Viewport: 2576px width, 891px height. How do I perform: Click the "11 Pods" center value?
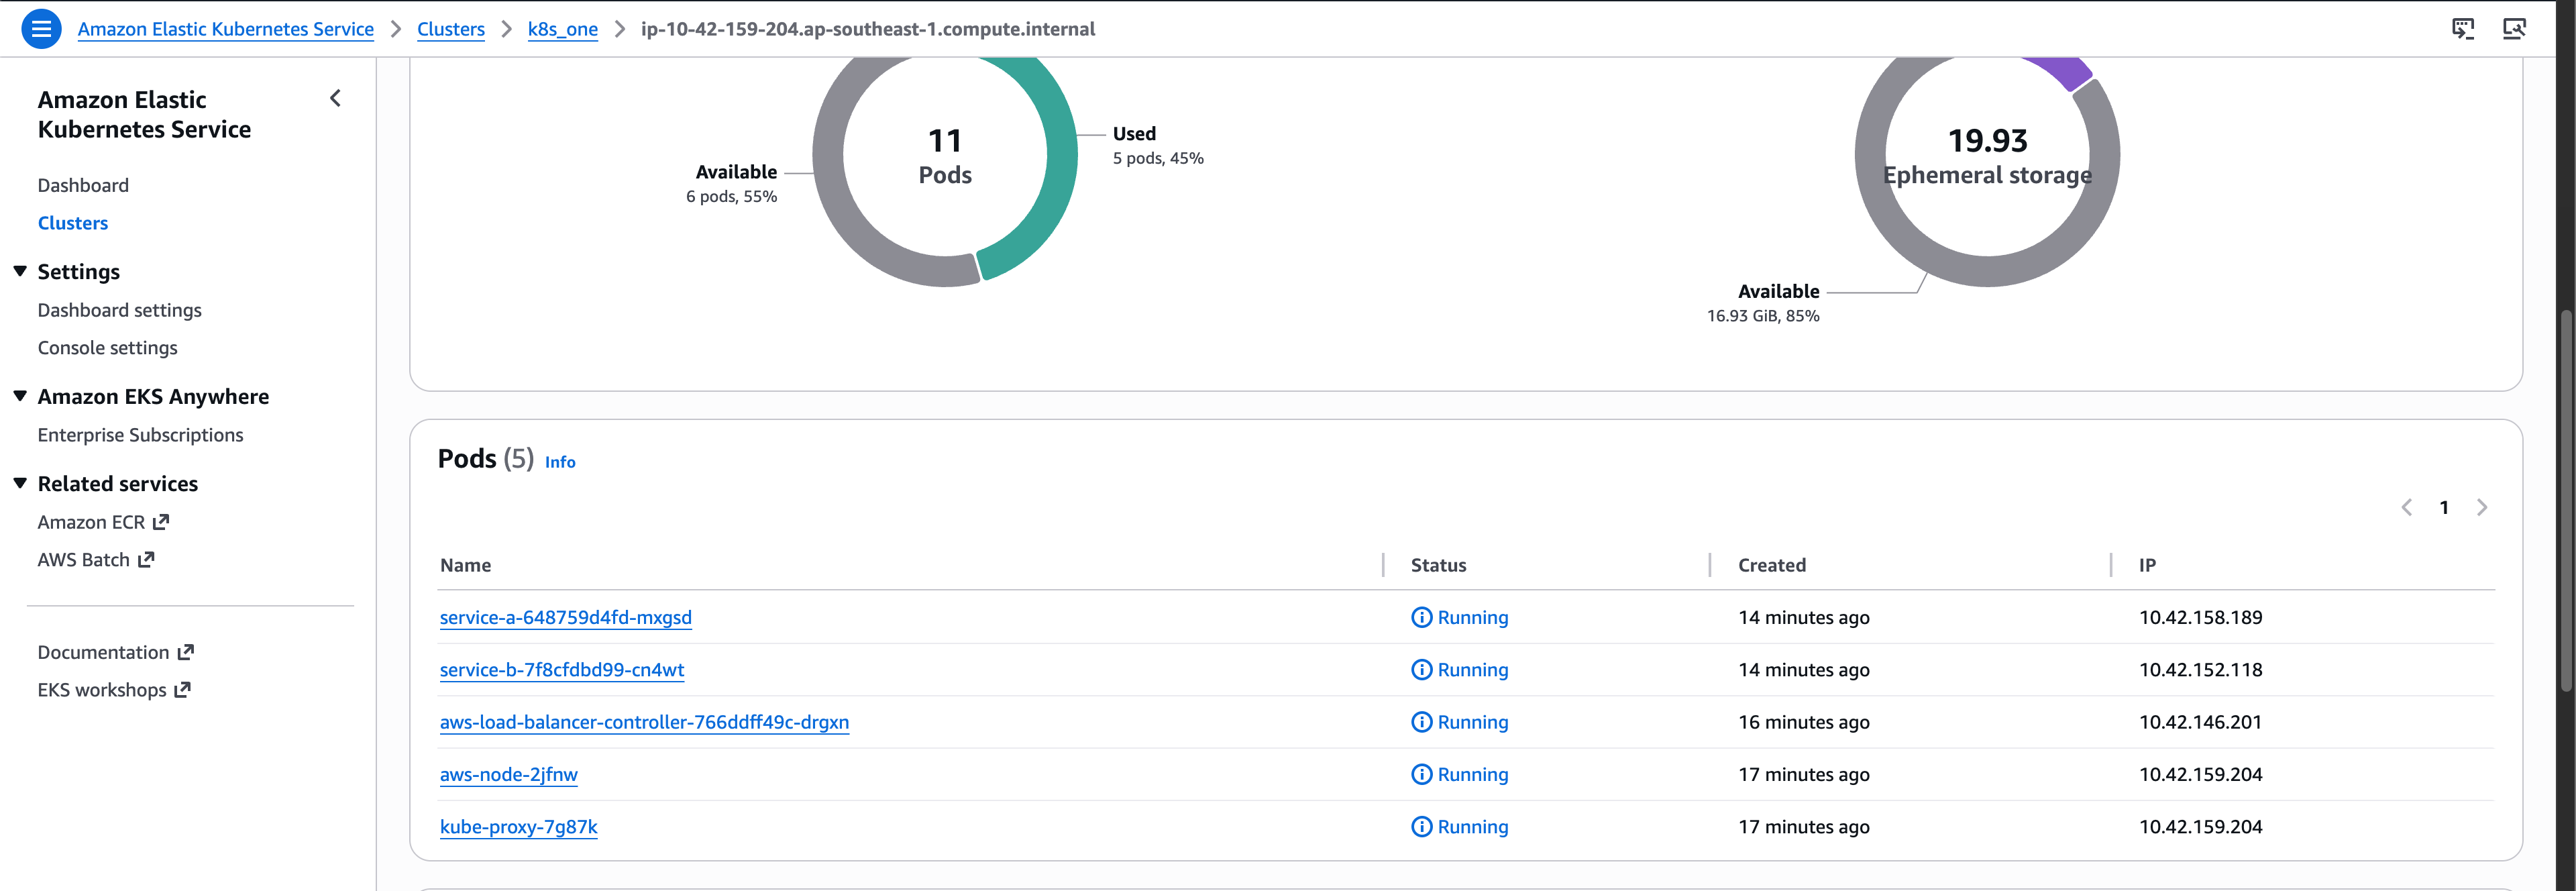click(x=945, y=157)
